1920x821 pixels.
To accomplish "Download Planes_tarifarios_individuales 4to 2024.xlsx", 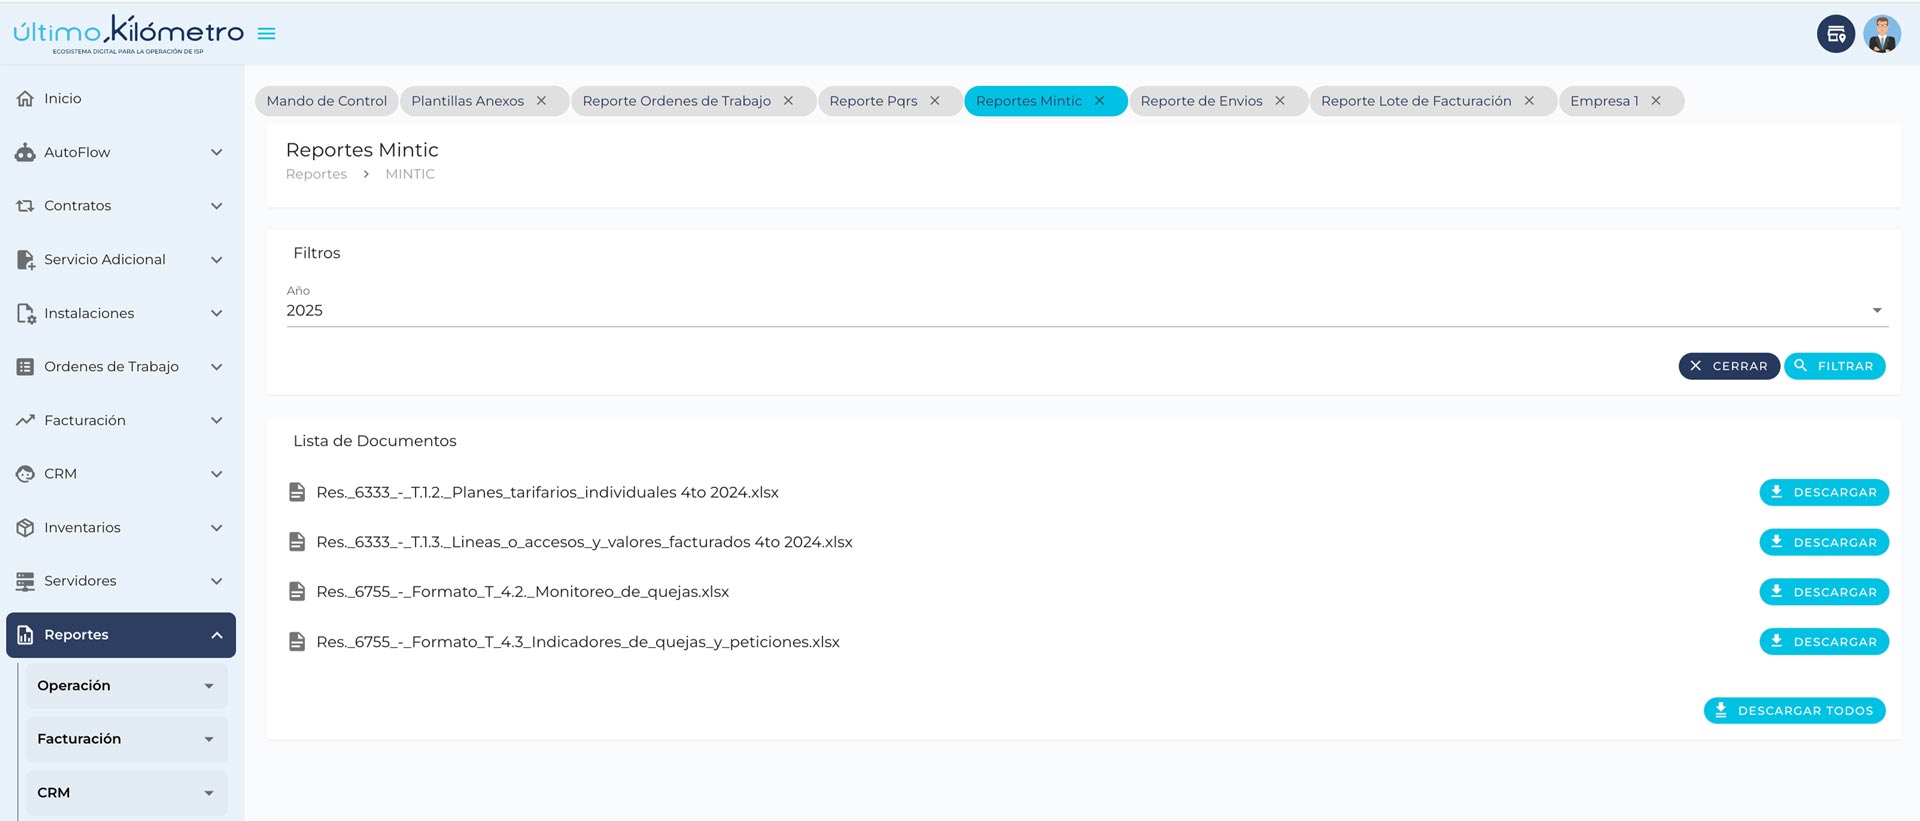I will point(1823,493).
